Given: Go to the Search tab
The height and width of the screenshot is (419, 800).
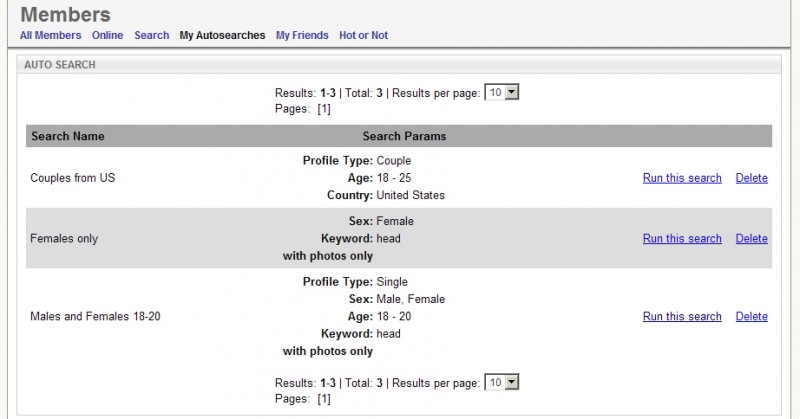Looking at the screenshot, I should click(x=151, y=35).
